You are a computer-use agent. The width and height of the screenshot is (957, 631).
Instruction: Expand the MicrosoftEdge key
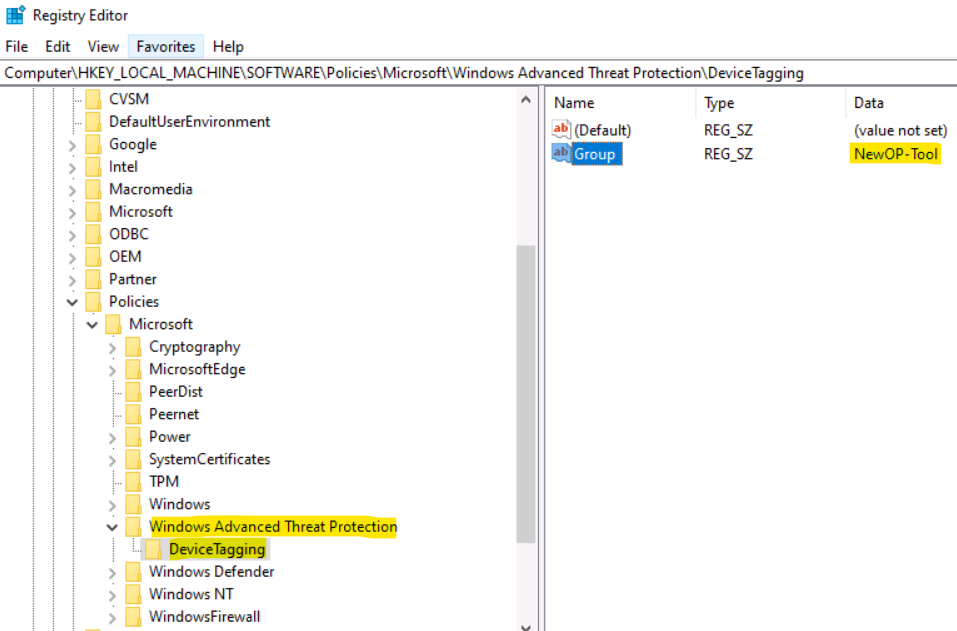click(112, 370)
